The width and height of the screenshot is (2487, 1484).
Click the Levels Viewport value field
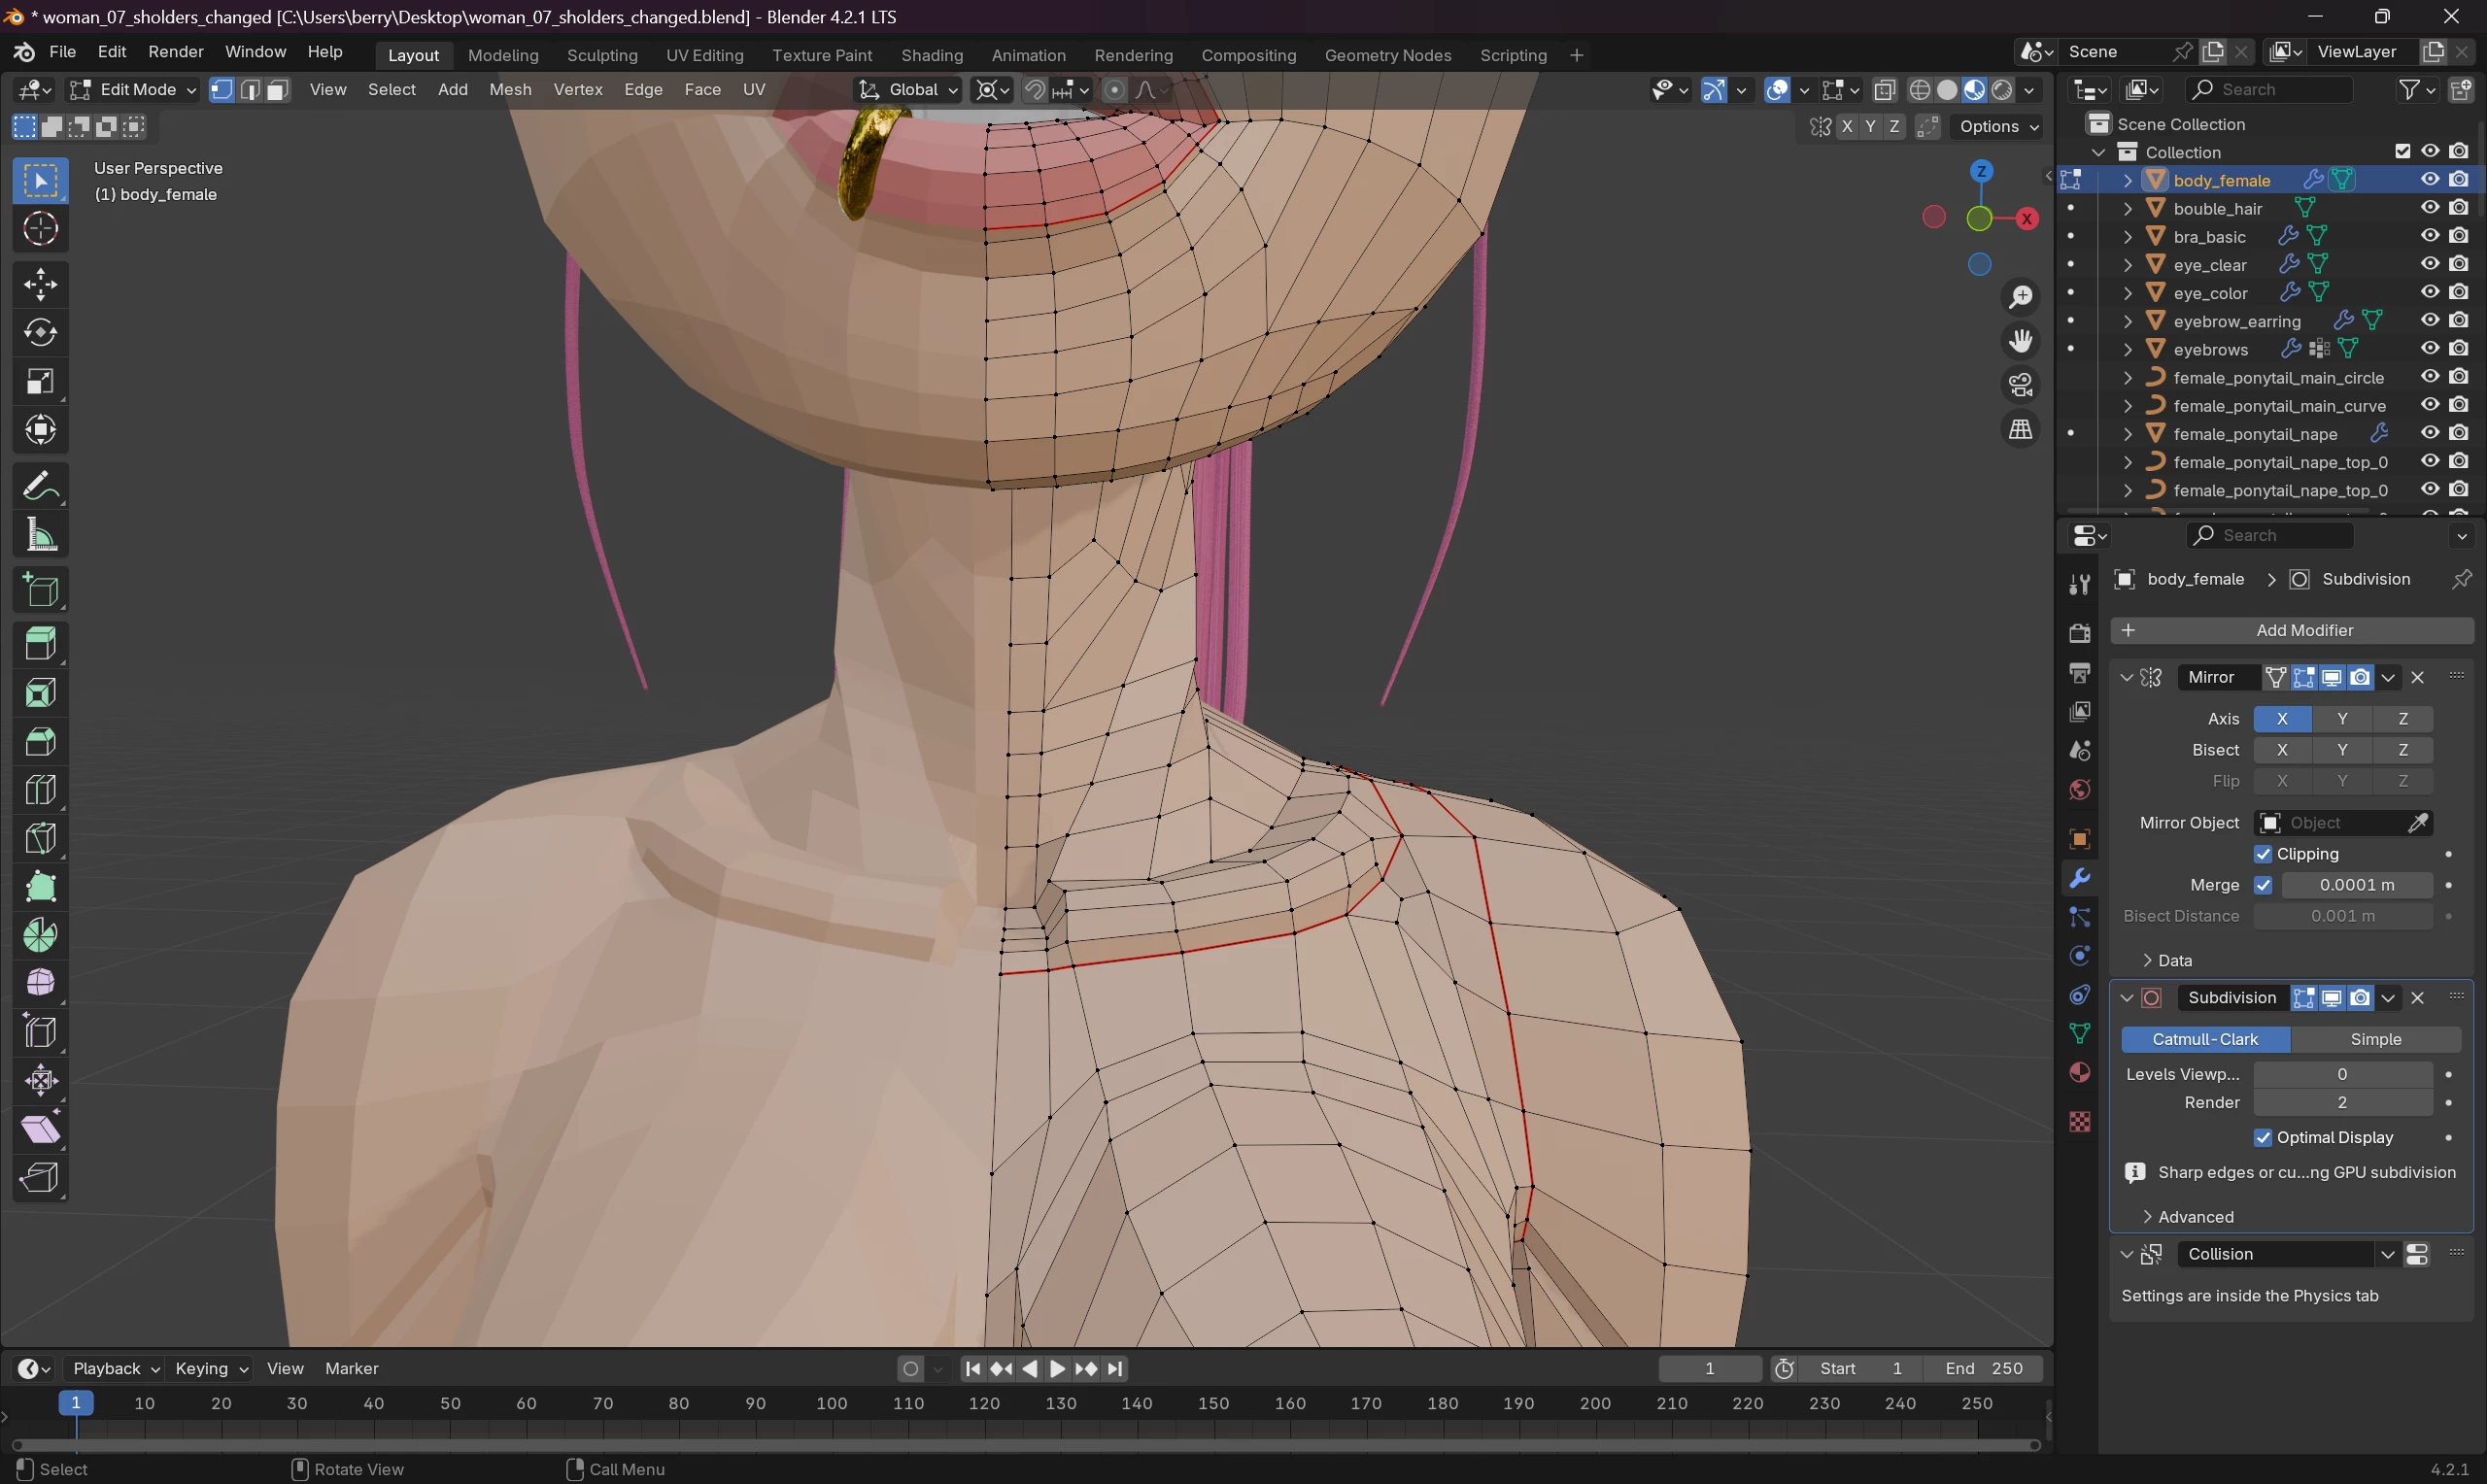click(x=2341, y=1074)
